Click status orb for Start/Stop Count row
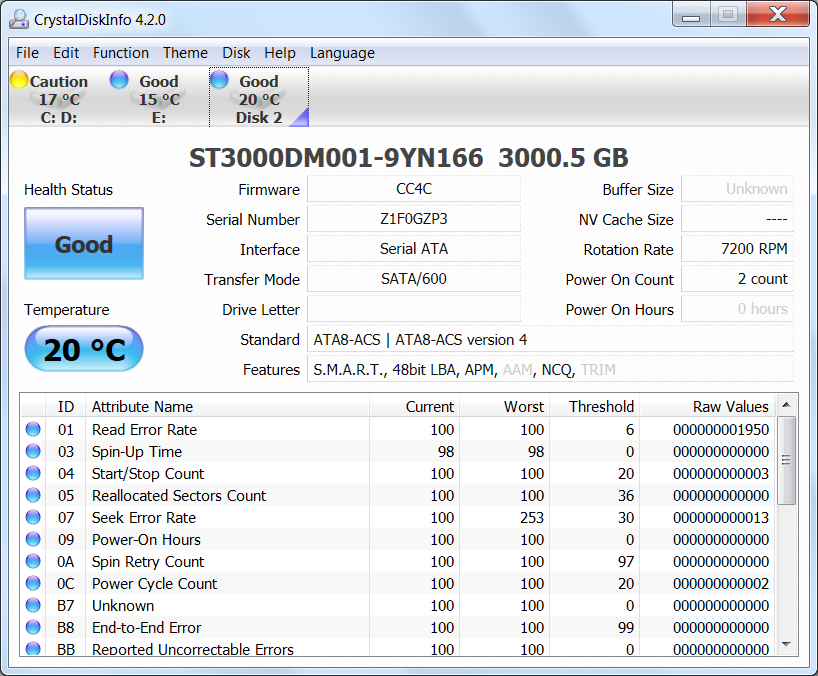 pos(33,473)
